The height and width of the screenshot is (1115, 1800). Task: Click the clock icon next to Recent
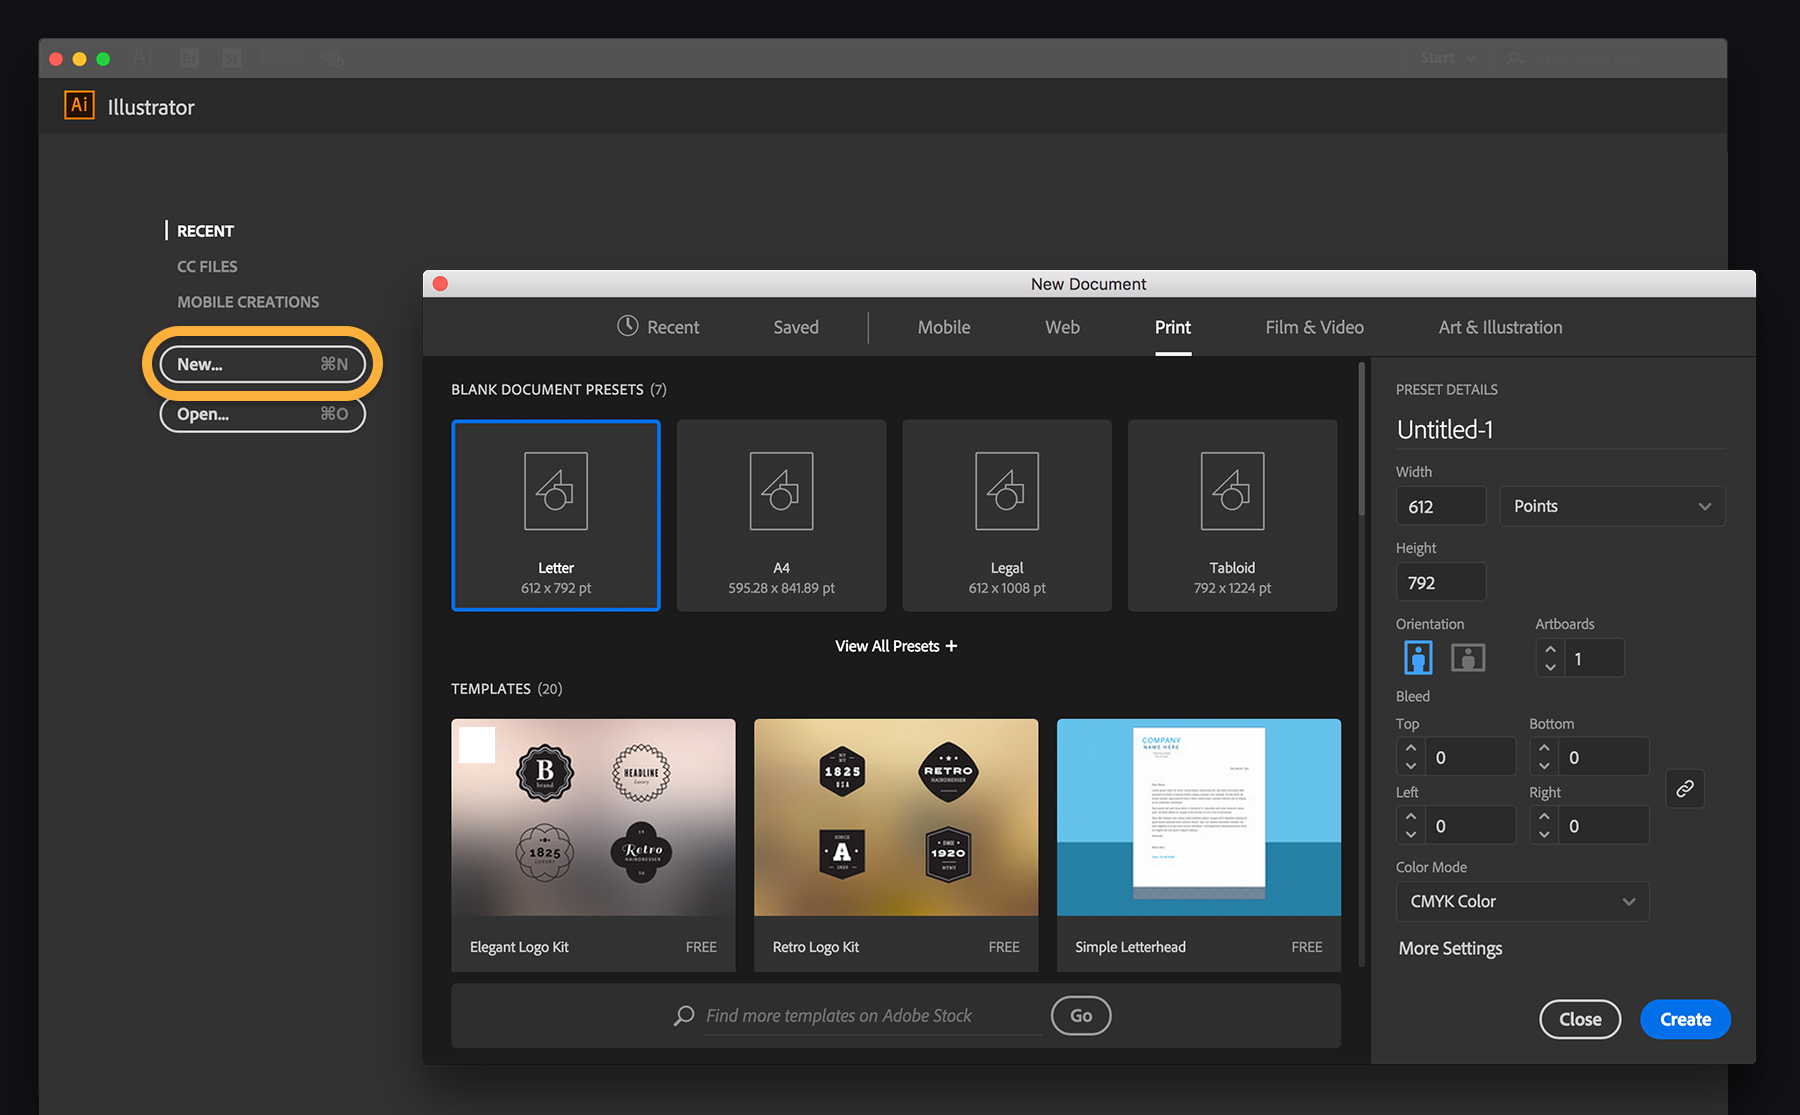tap(626, 327)
